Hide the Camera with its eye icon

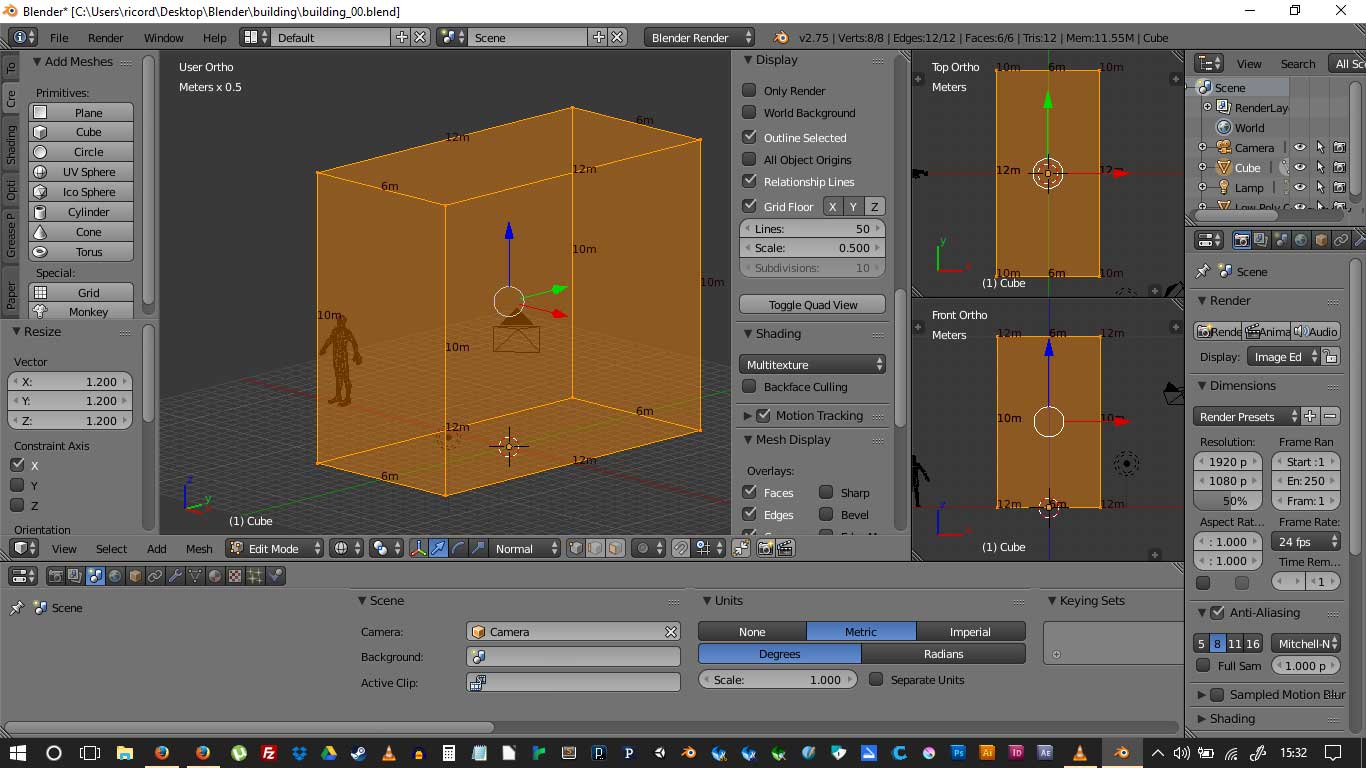(x=1299, y=147)
